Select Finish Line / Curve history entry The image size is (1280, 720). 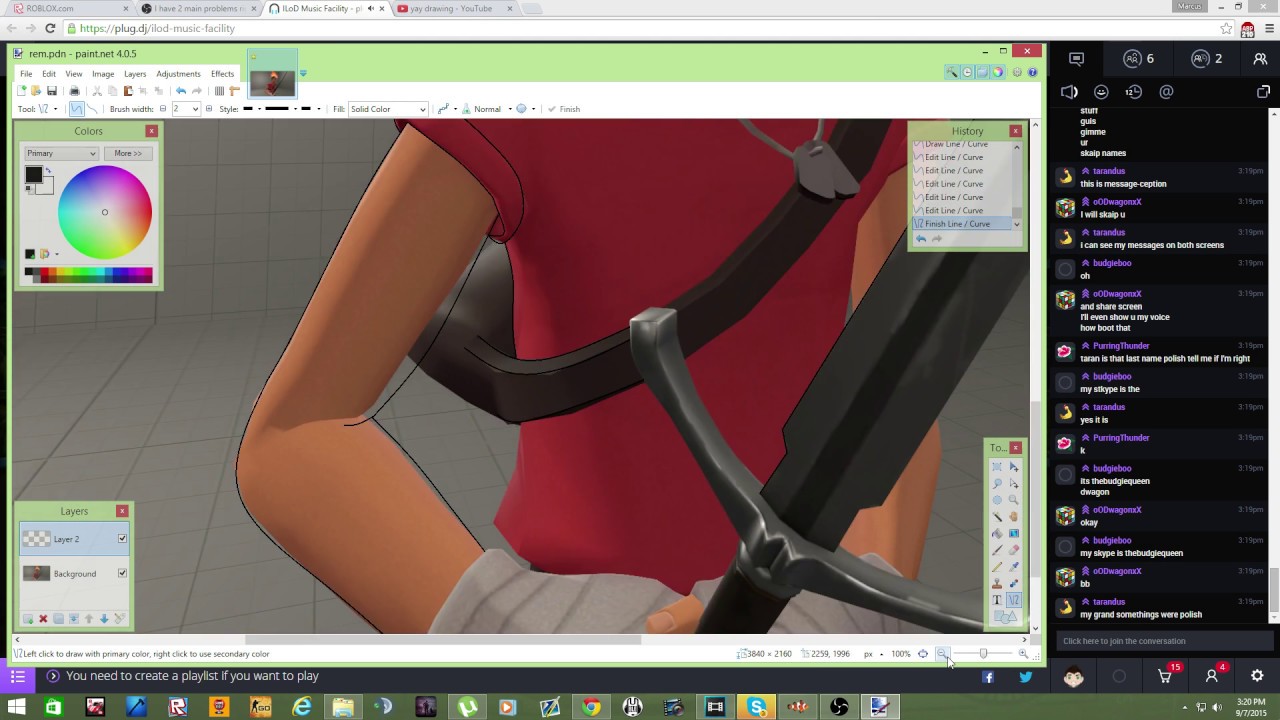point(963,224)
